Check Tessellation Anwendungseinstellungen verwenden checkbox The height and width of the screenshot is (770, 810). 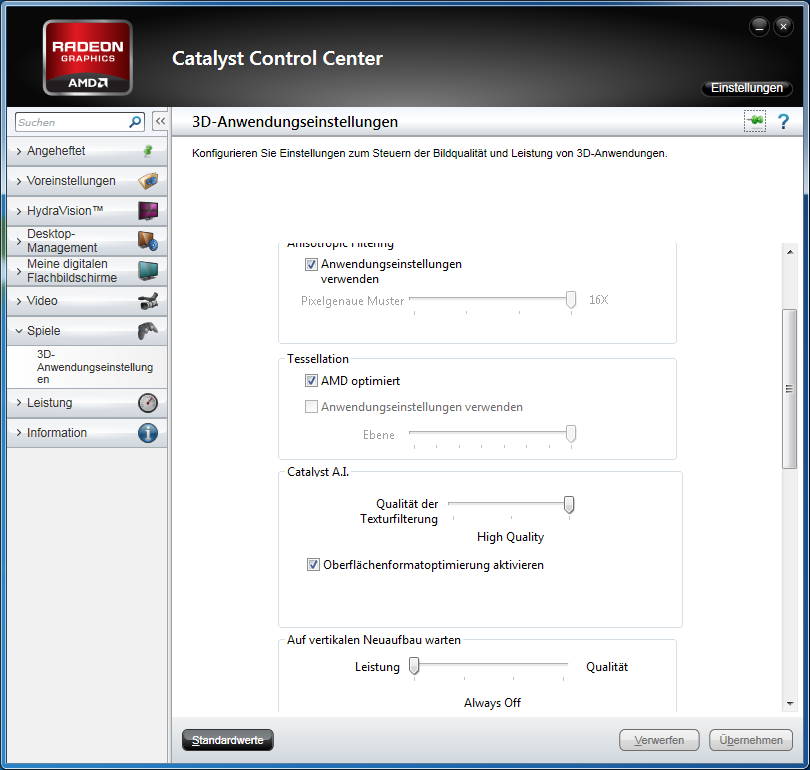[311, 407]
